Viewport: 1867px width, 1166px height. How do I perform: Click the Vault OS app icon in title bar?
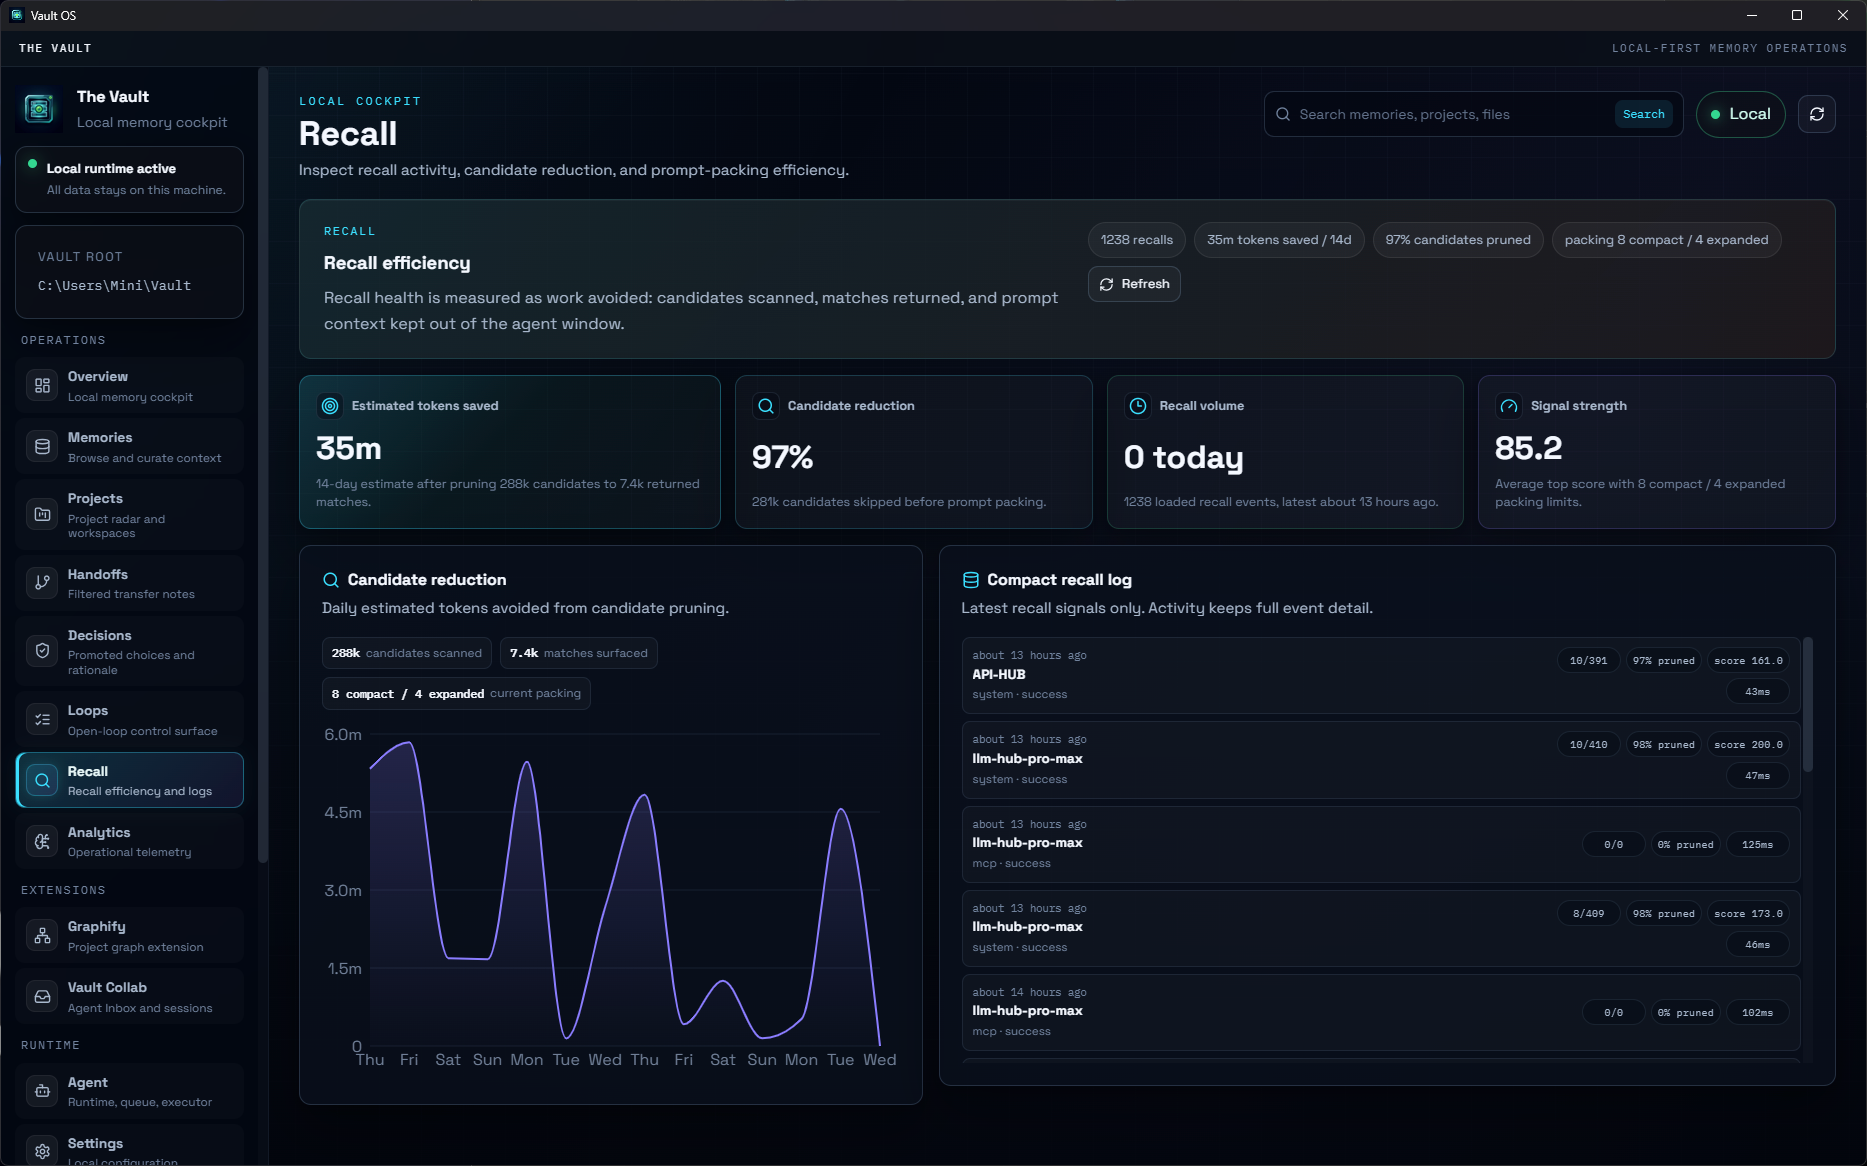[16, 15]
